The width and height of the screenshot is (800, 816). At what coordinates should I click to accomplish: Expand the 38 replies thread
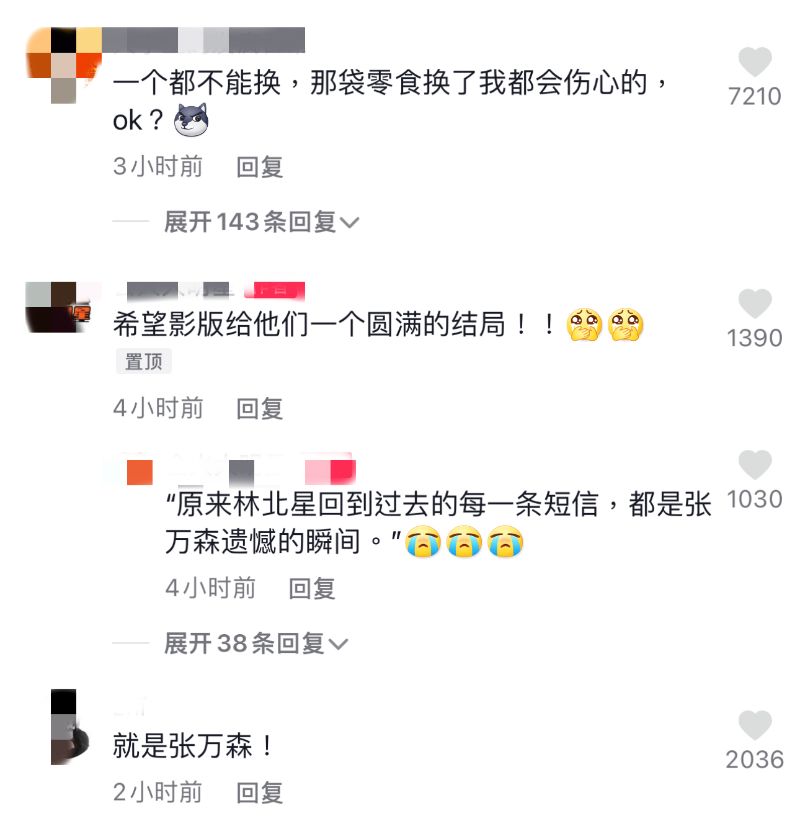tap(256, 644)
